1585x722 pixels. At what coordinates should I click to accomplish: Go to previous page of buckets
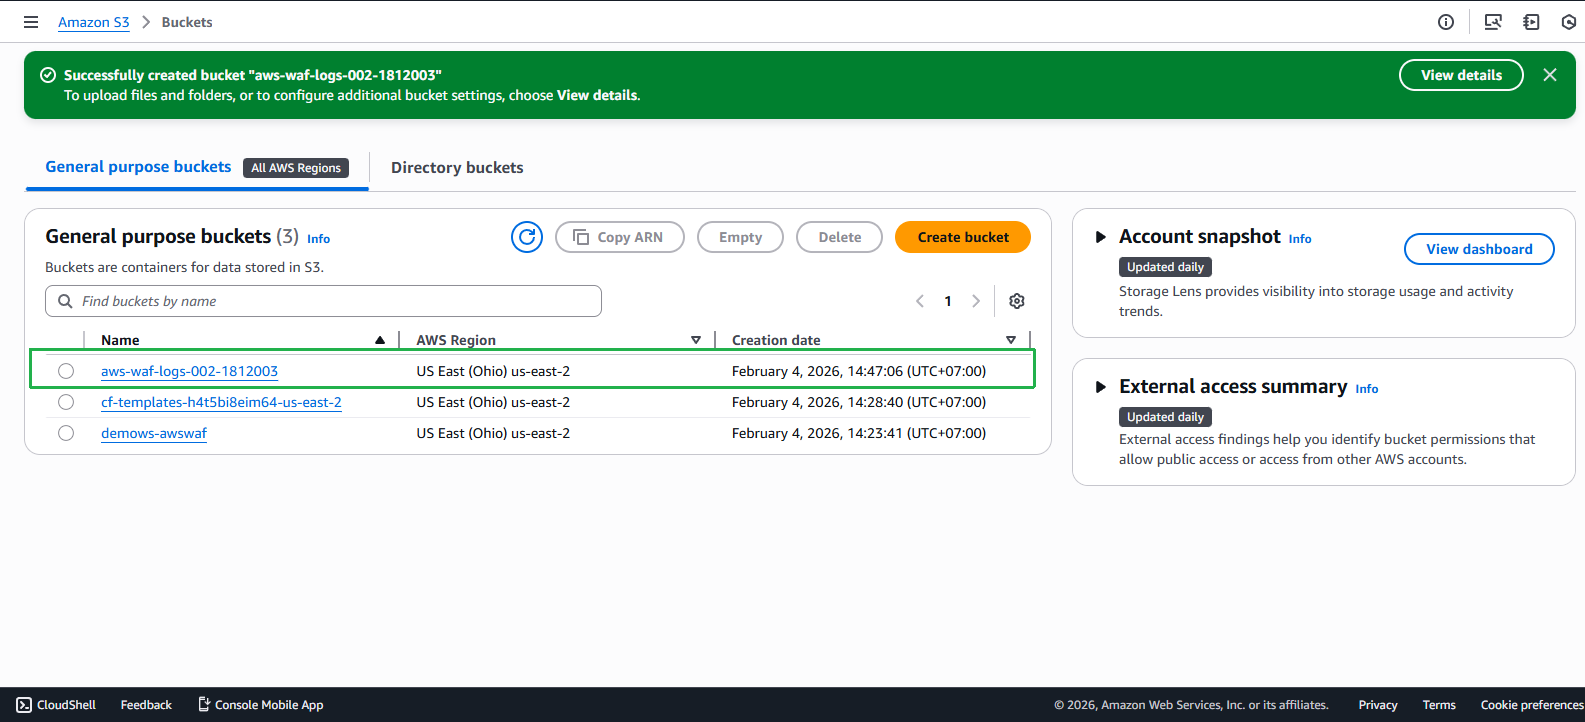pyautogui.click(x=920, y=301)
